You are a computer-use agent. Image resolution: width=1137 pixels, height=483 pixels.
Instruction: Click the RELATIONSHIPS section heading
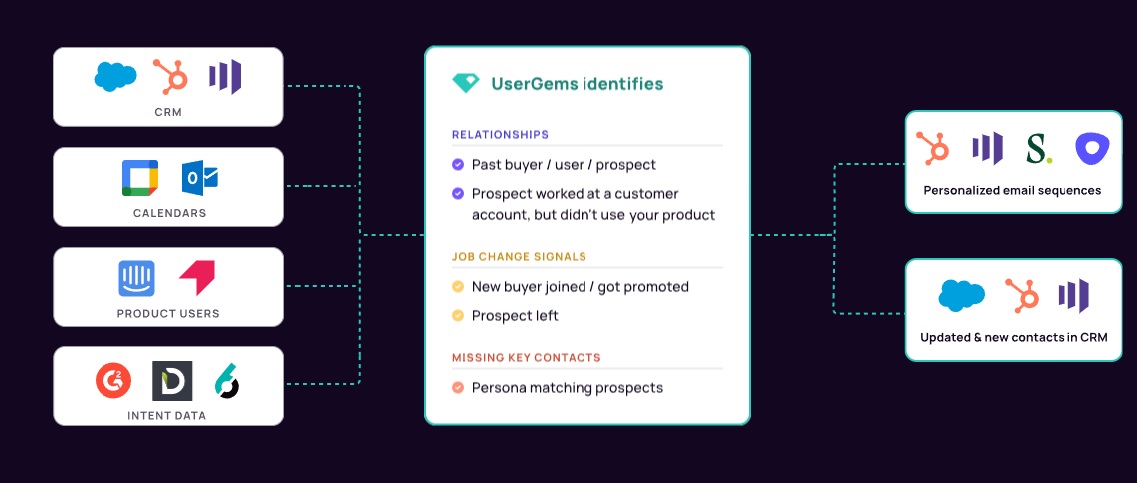tap(500, 135)
